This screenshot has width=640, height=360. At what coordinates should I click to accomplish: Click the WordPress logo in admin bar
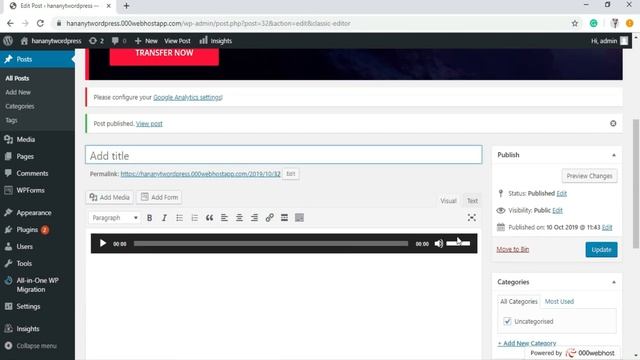click(x=8, y=41)
